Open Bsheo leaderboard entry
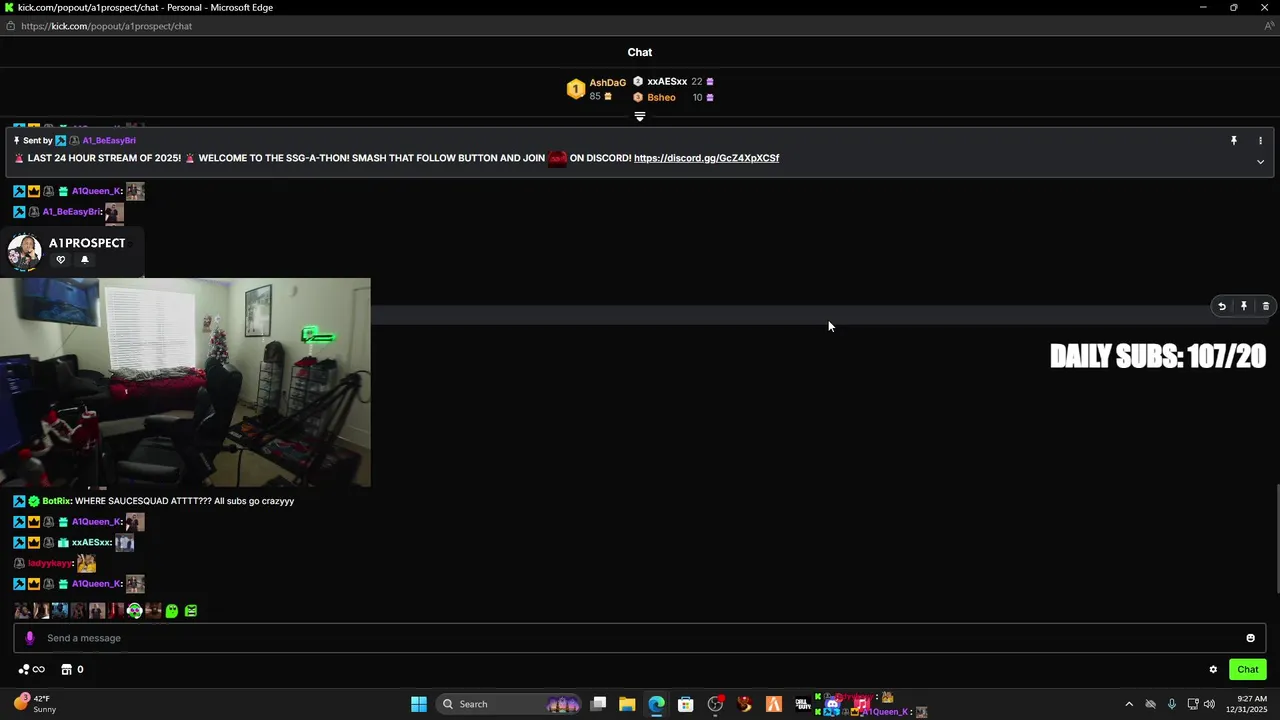This screenshot has height=720, width=1280. pyautogui.click(x=673, y=98)
